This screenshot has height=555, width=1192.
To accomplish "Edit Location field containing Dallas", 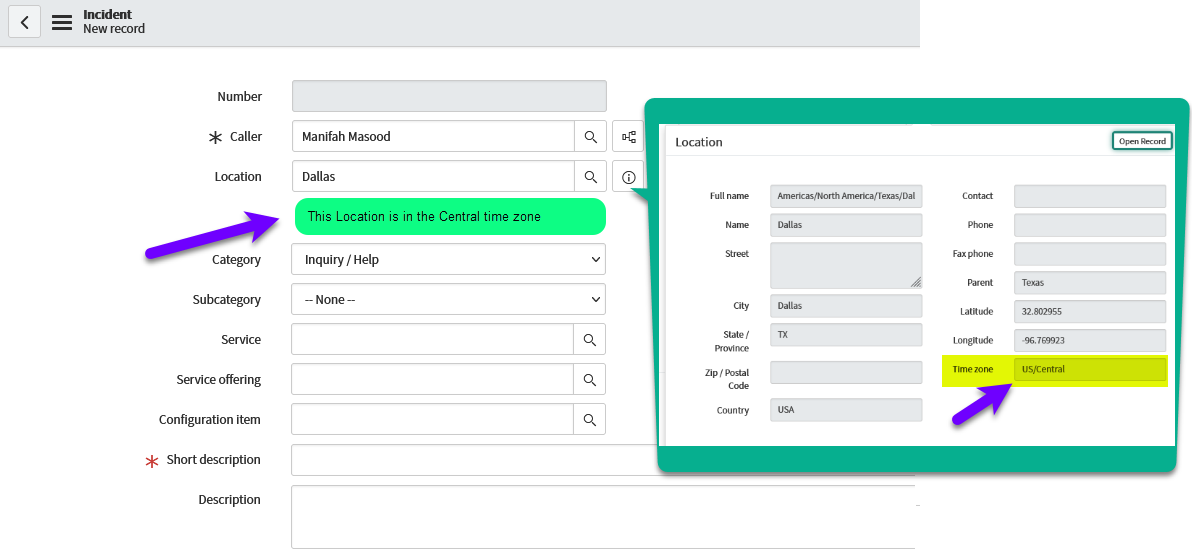I will click(433, 176).
